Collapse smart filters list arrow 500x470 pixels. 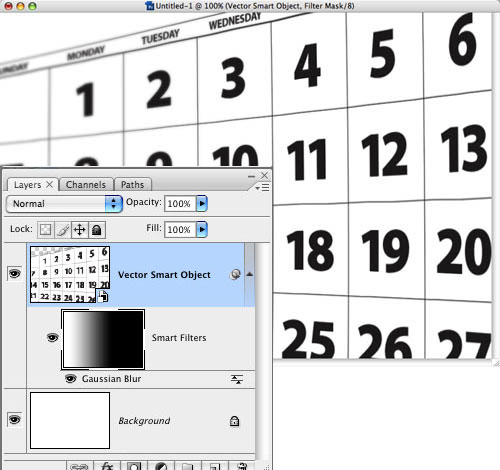click(x=249, y=274)
